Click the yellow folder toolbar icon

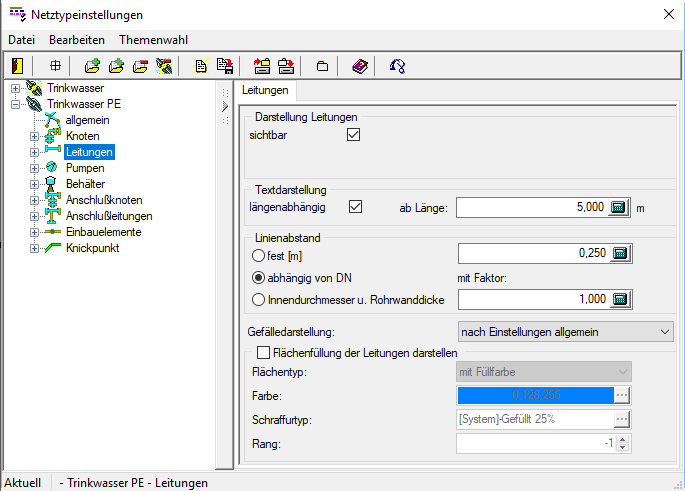[322, 66]
